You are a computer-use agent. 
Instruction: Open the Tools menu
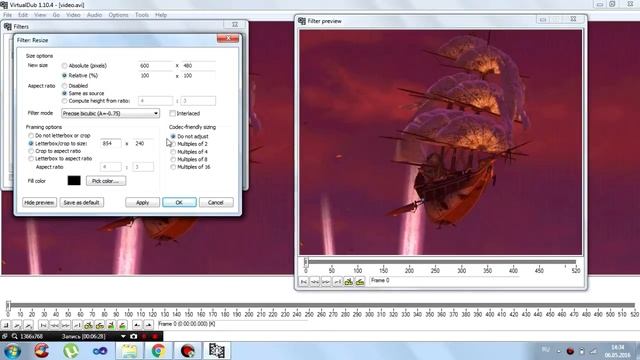(x=142, y=15)
